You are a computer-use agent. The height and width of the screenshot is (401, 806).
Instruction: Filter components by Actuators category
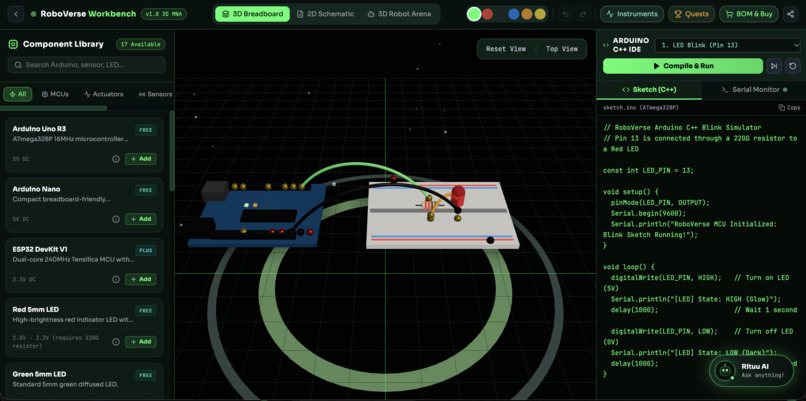click(103, 94)
